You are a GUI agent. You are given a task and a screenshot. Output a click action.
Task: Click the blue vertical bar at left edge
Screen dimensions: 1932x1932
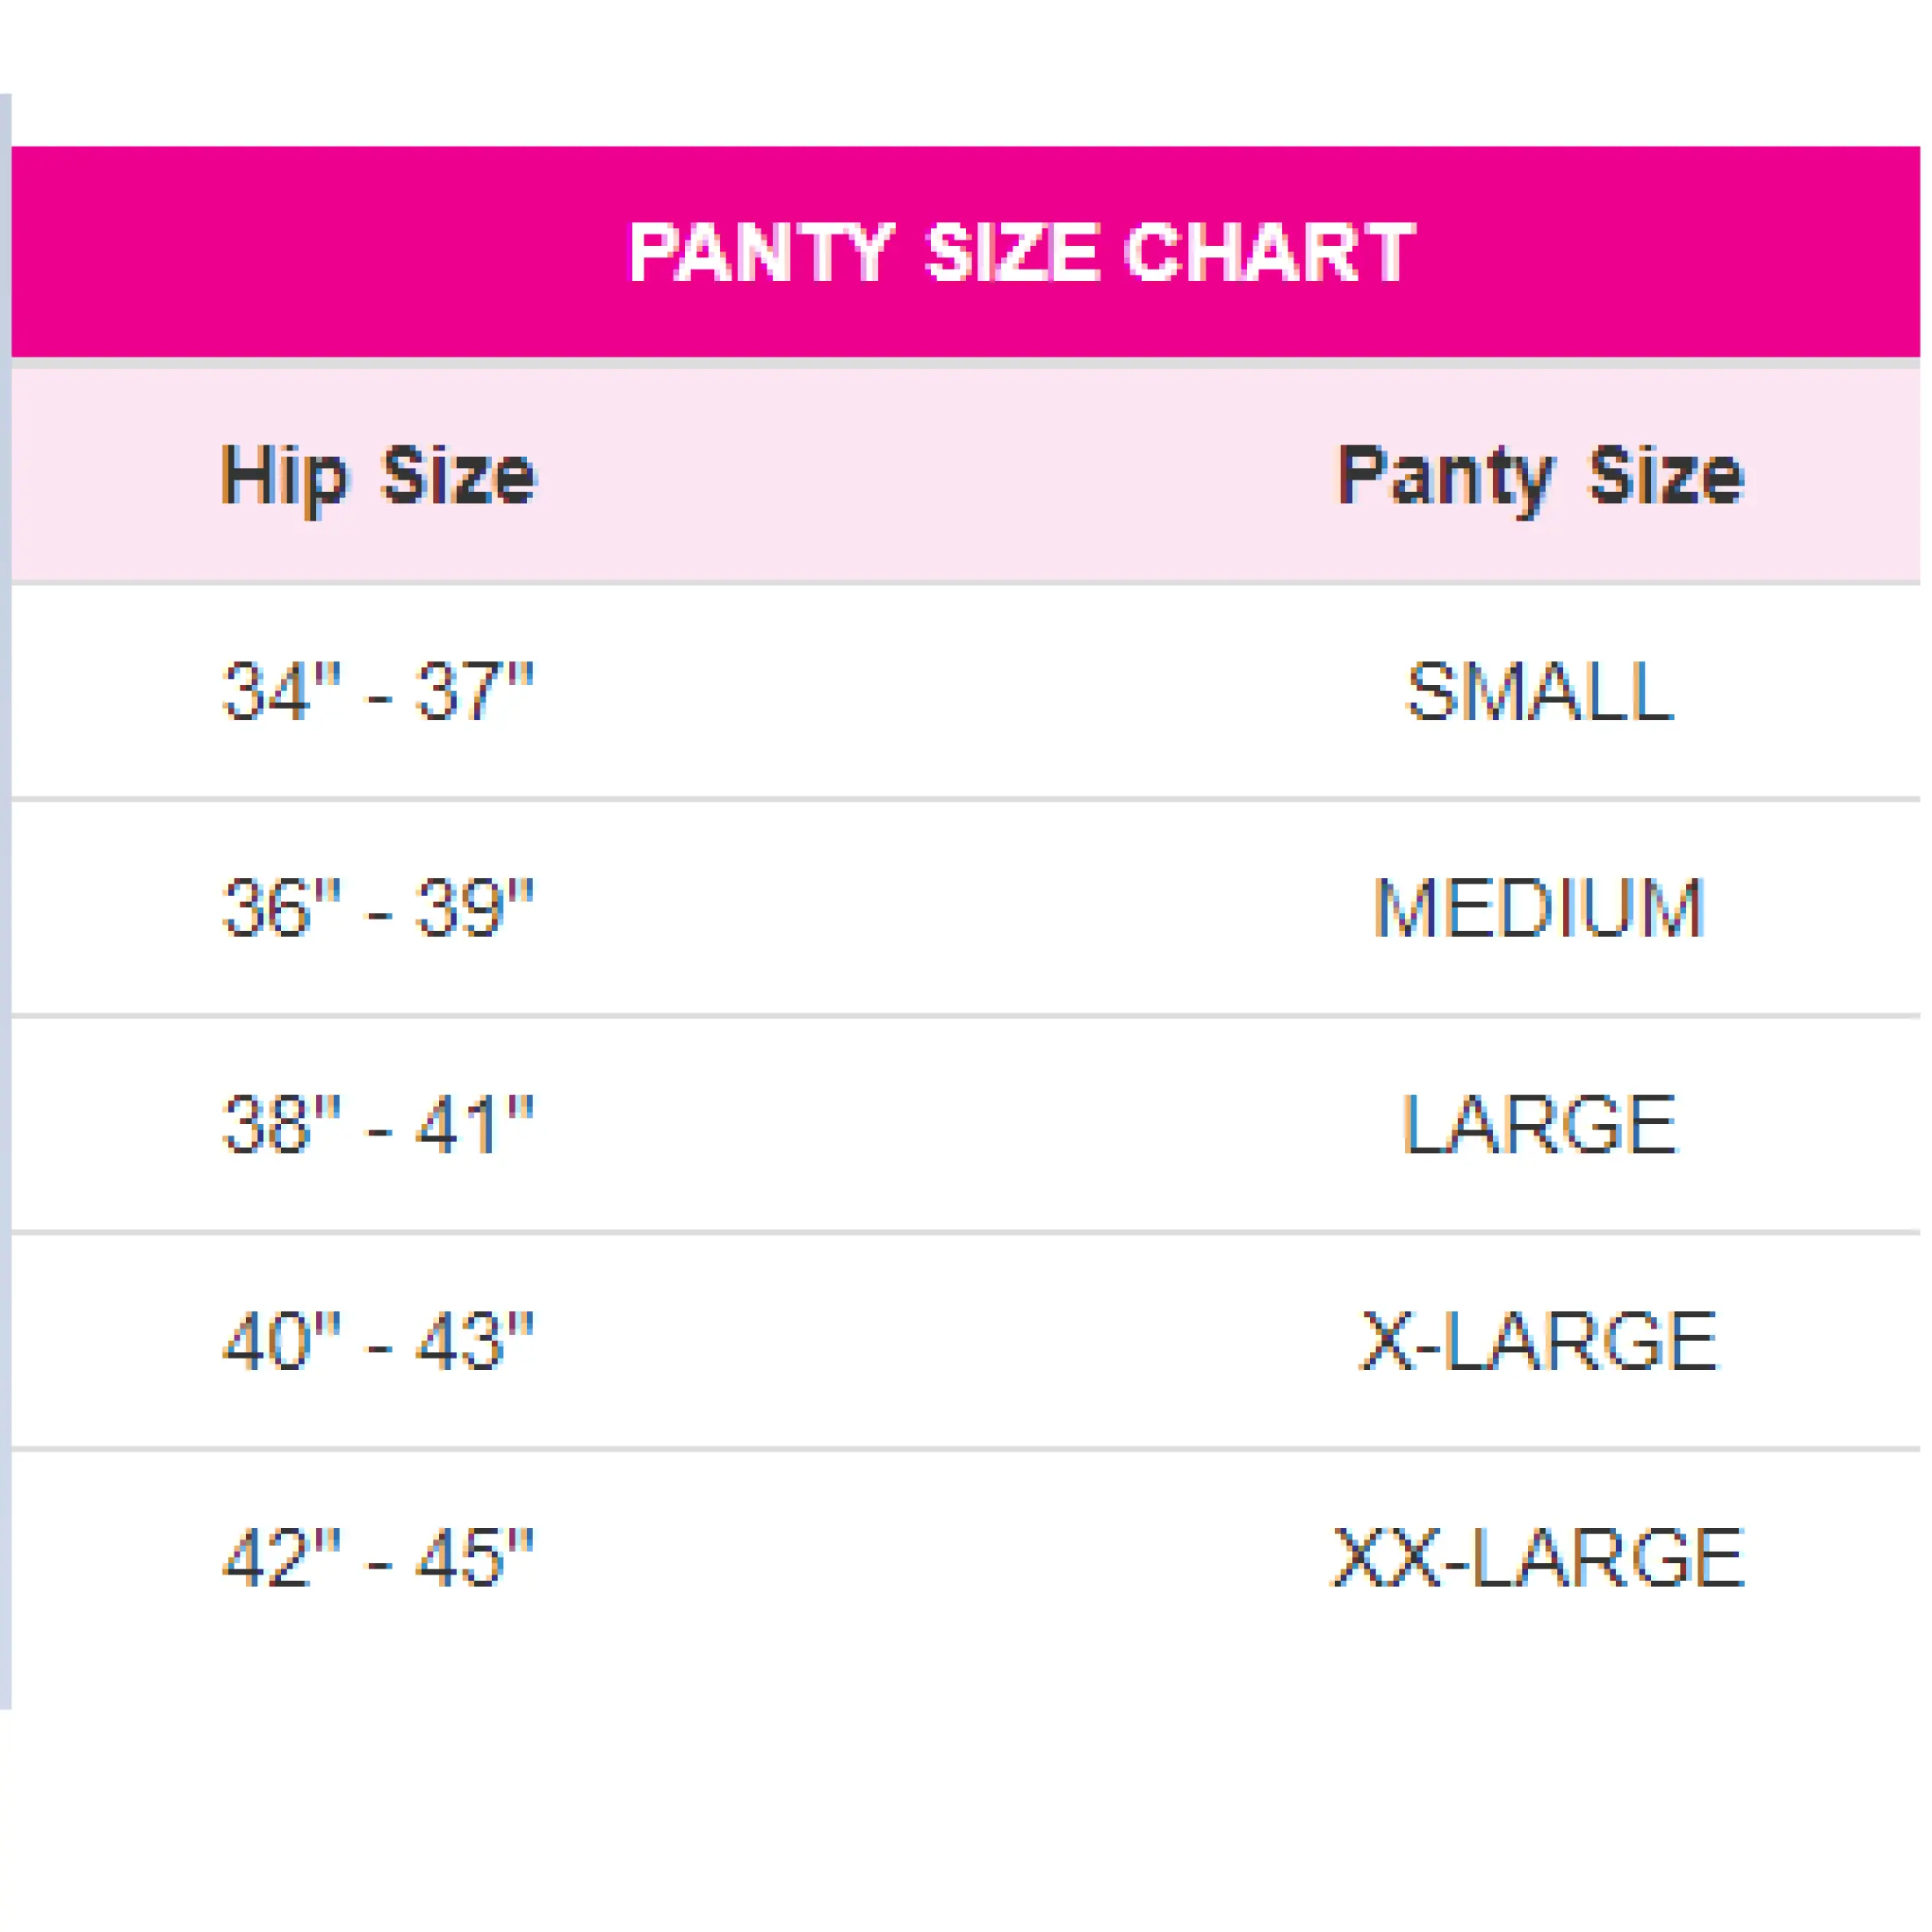click(x=5, y=900)
